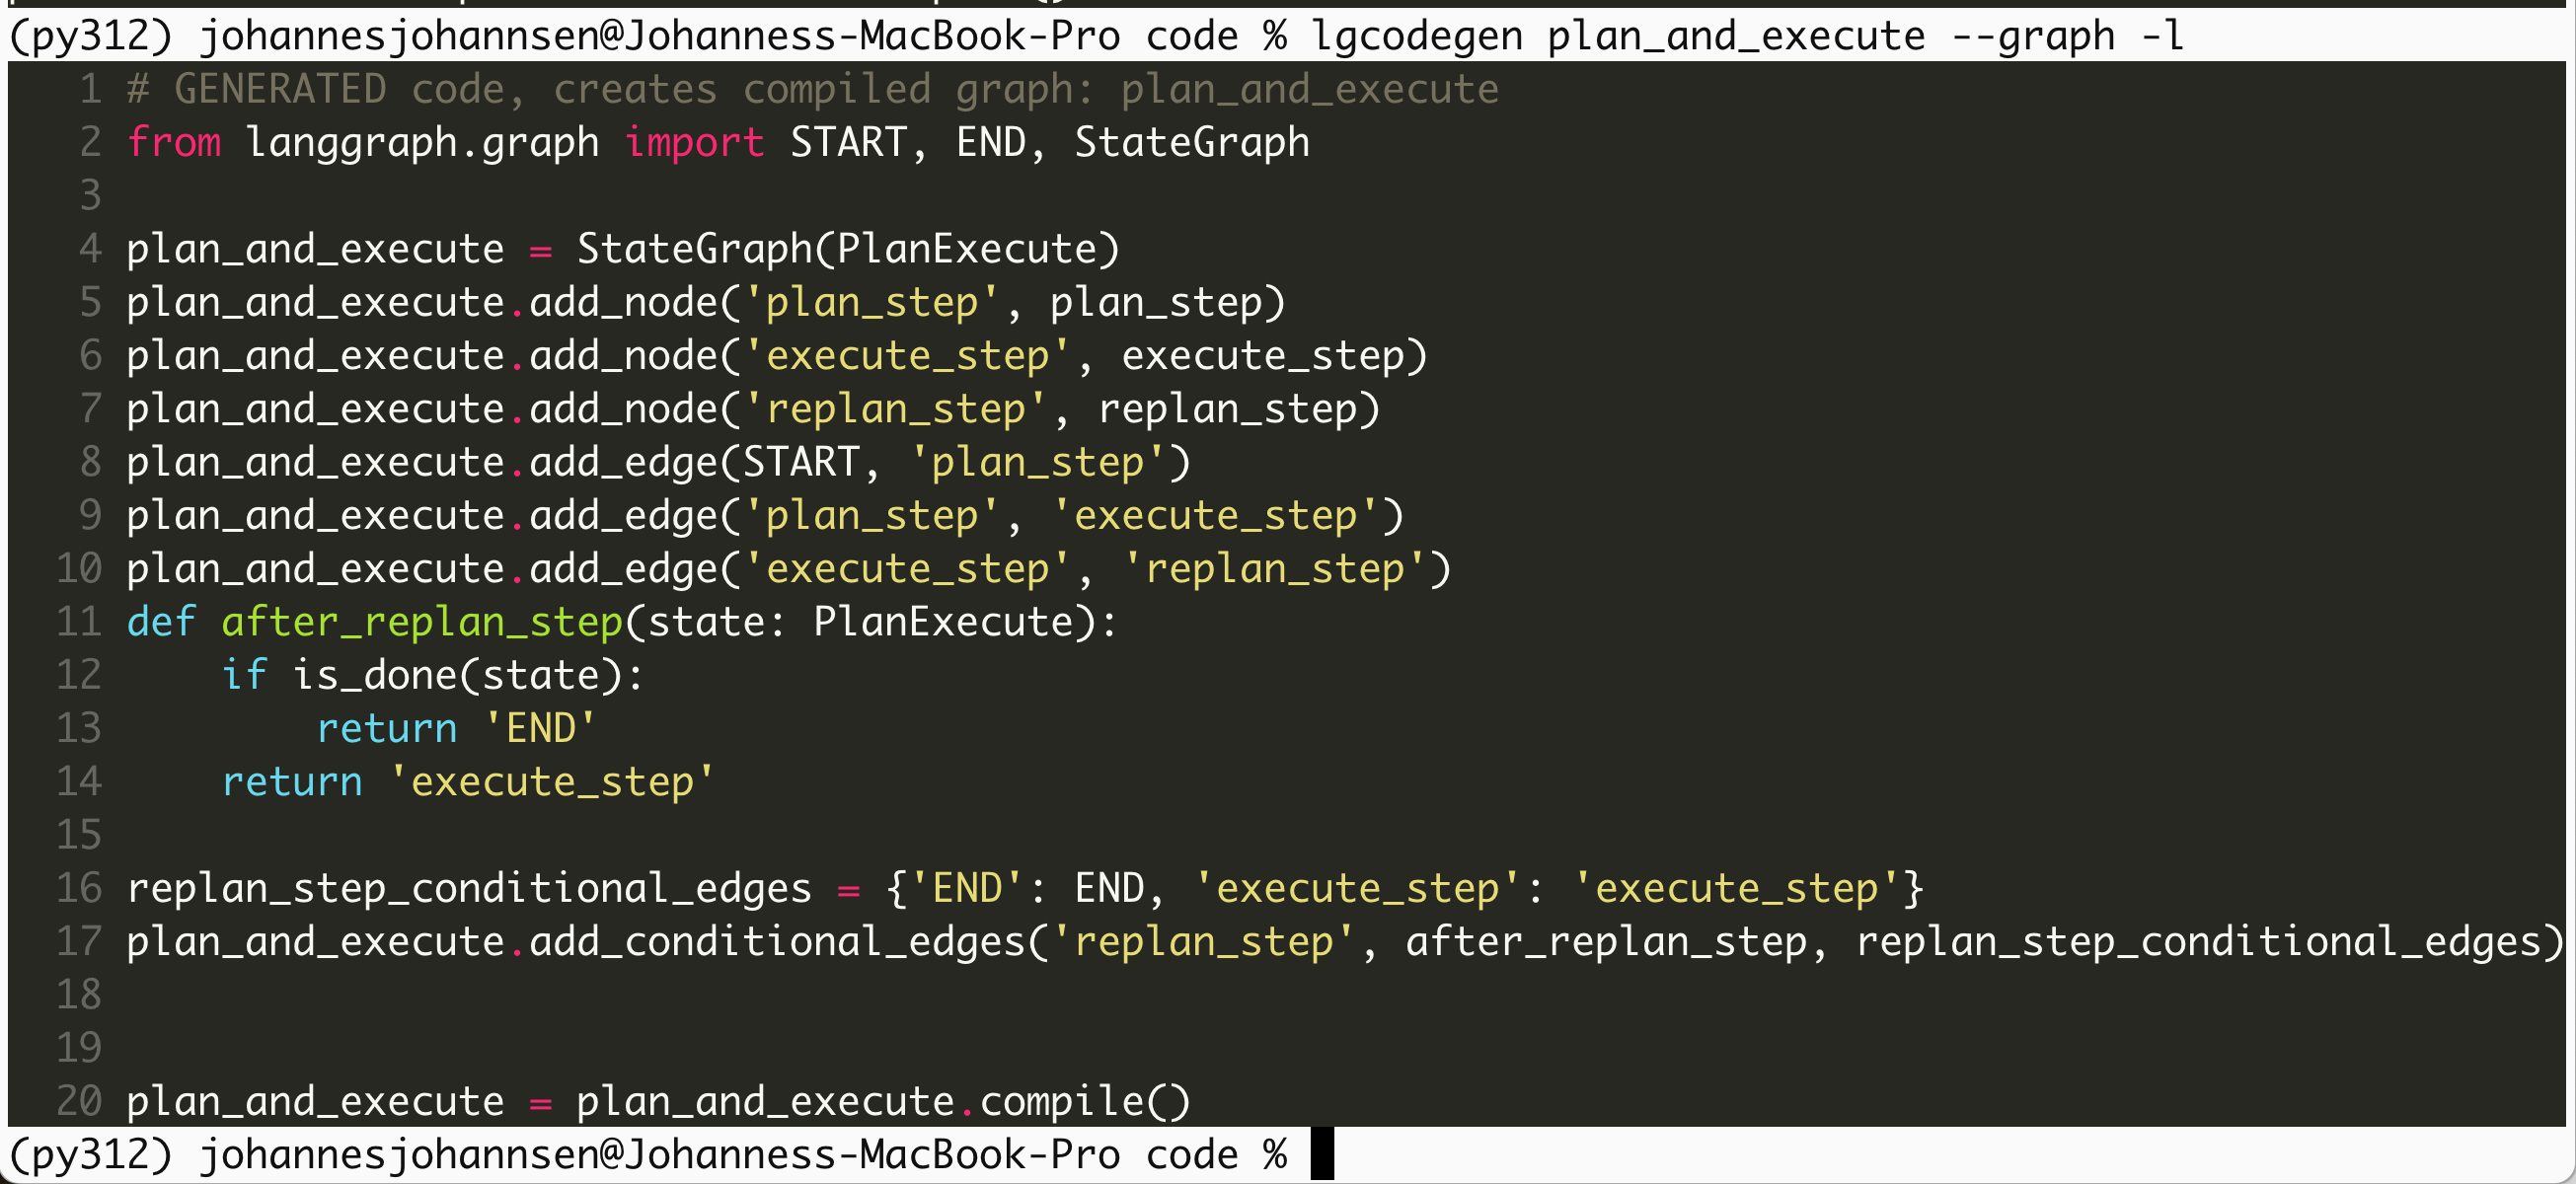The image size is (2576, 1184).
Task: Click the 'plan_step' string in add_node line 5
Action: coord(870,302)
